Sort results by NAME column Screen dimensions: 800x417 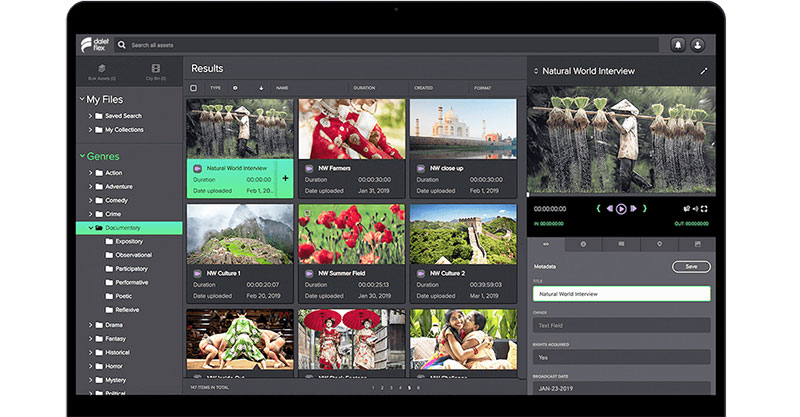tap(282, 88)
